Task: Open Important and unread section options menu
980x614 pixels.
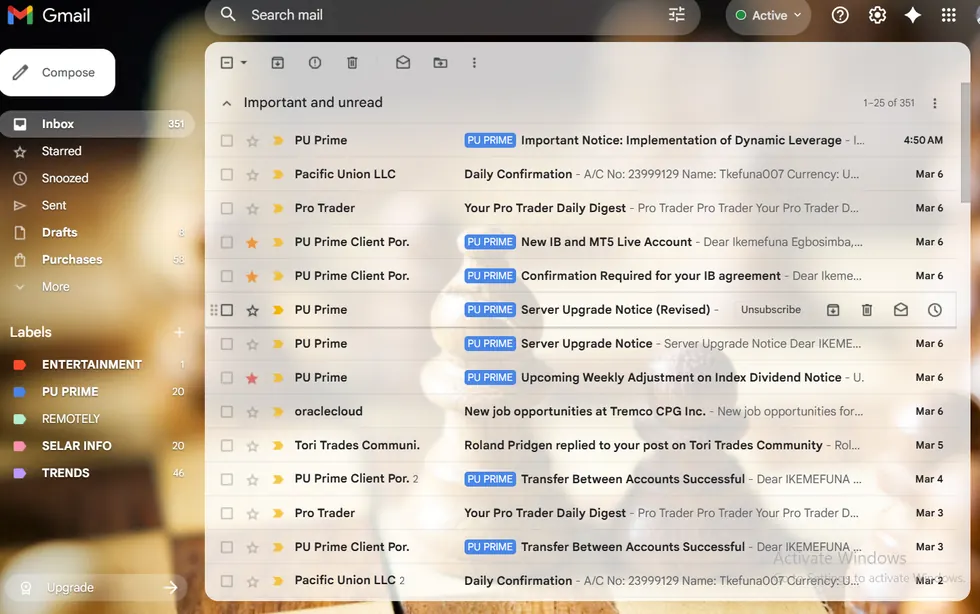Action: click(935, 103)
